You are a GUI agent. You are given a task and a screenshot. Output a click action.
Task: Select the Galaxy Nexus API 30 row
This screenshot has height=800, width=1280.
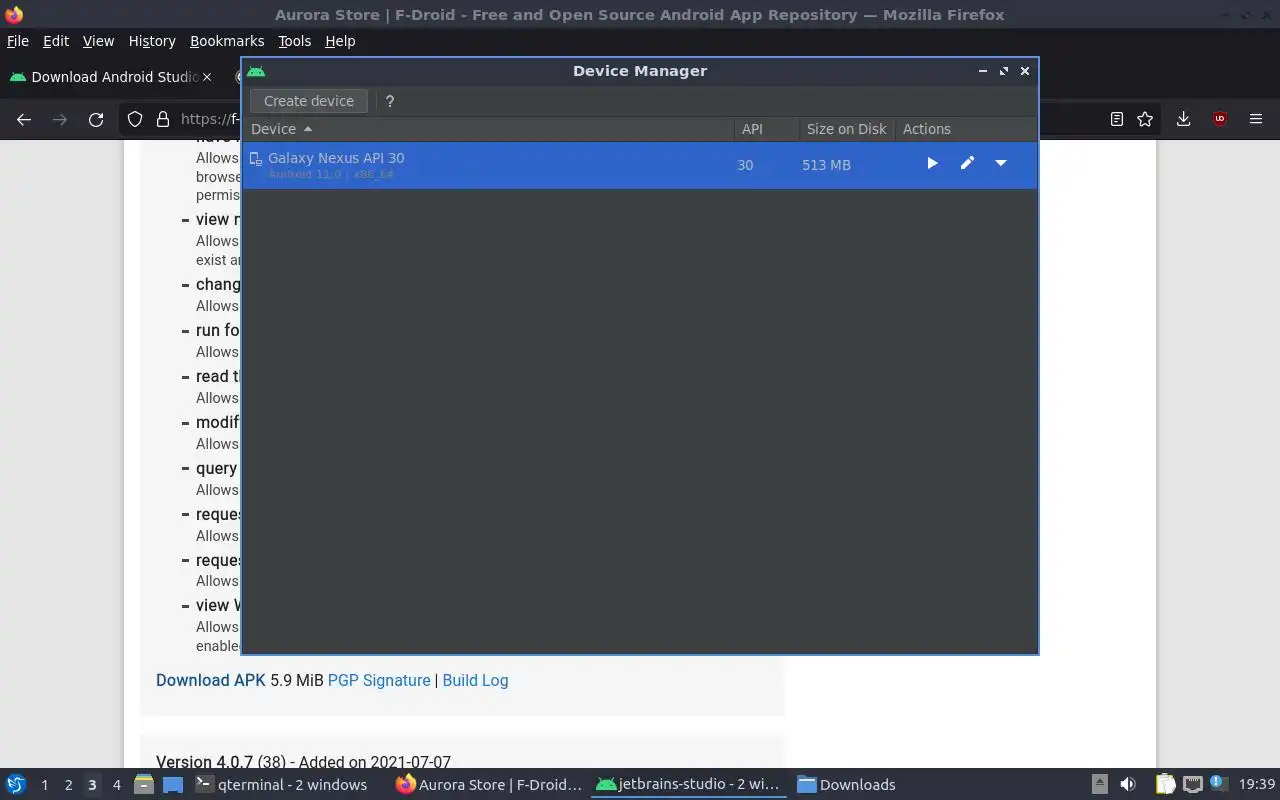(x=640, y=165)
